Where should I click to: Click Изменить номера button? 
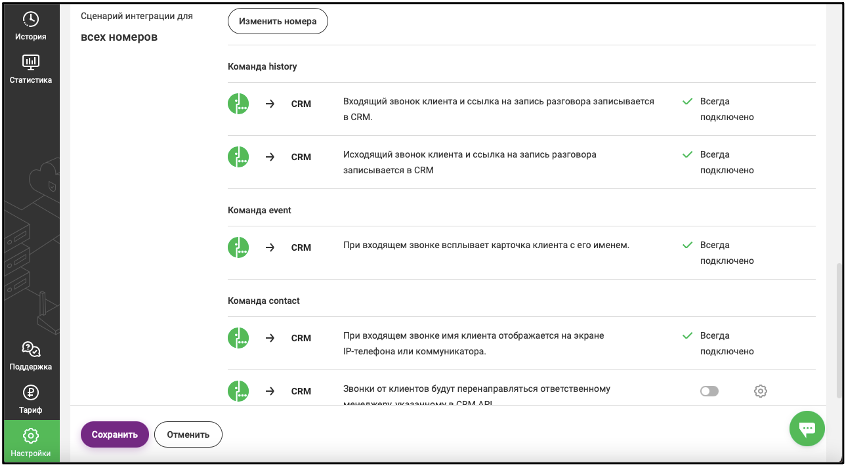(278, 21)
